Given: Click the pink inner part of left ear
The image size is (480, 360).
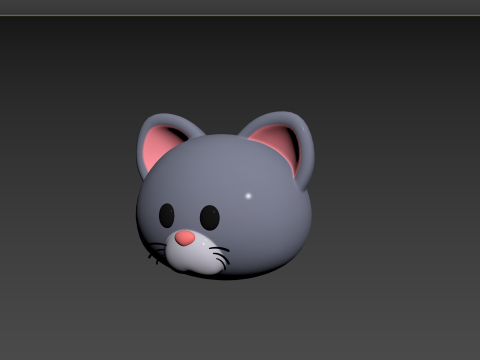Looking at the screenshot, I should click(160, 147).
